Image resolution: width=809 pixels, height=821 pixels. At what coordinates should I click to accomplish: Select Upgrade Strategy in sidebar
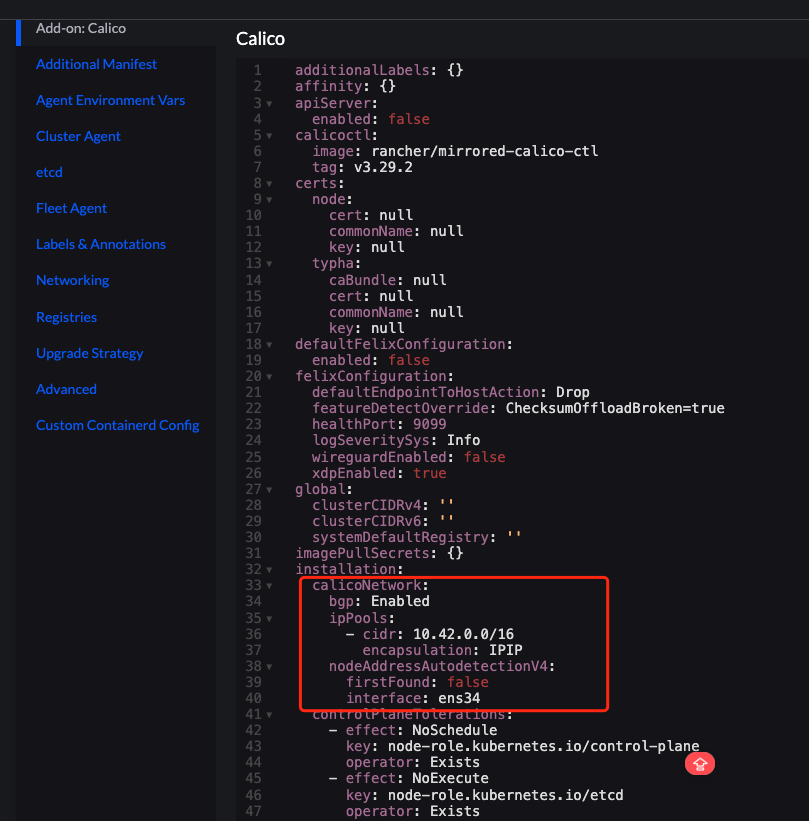pos(89,353)
